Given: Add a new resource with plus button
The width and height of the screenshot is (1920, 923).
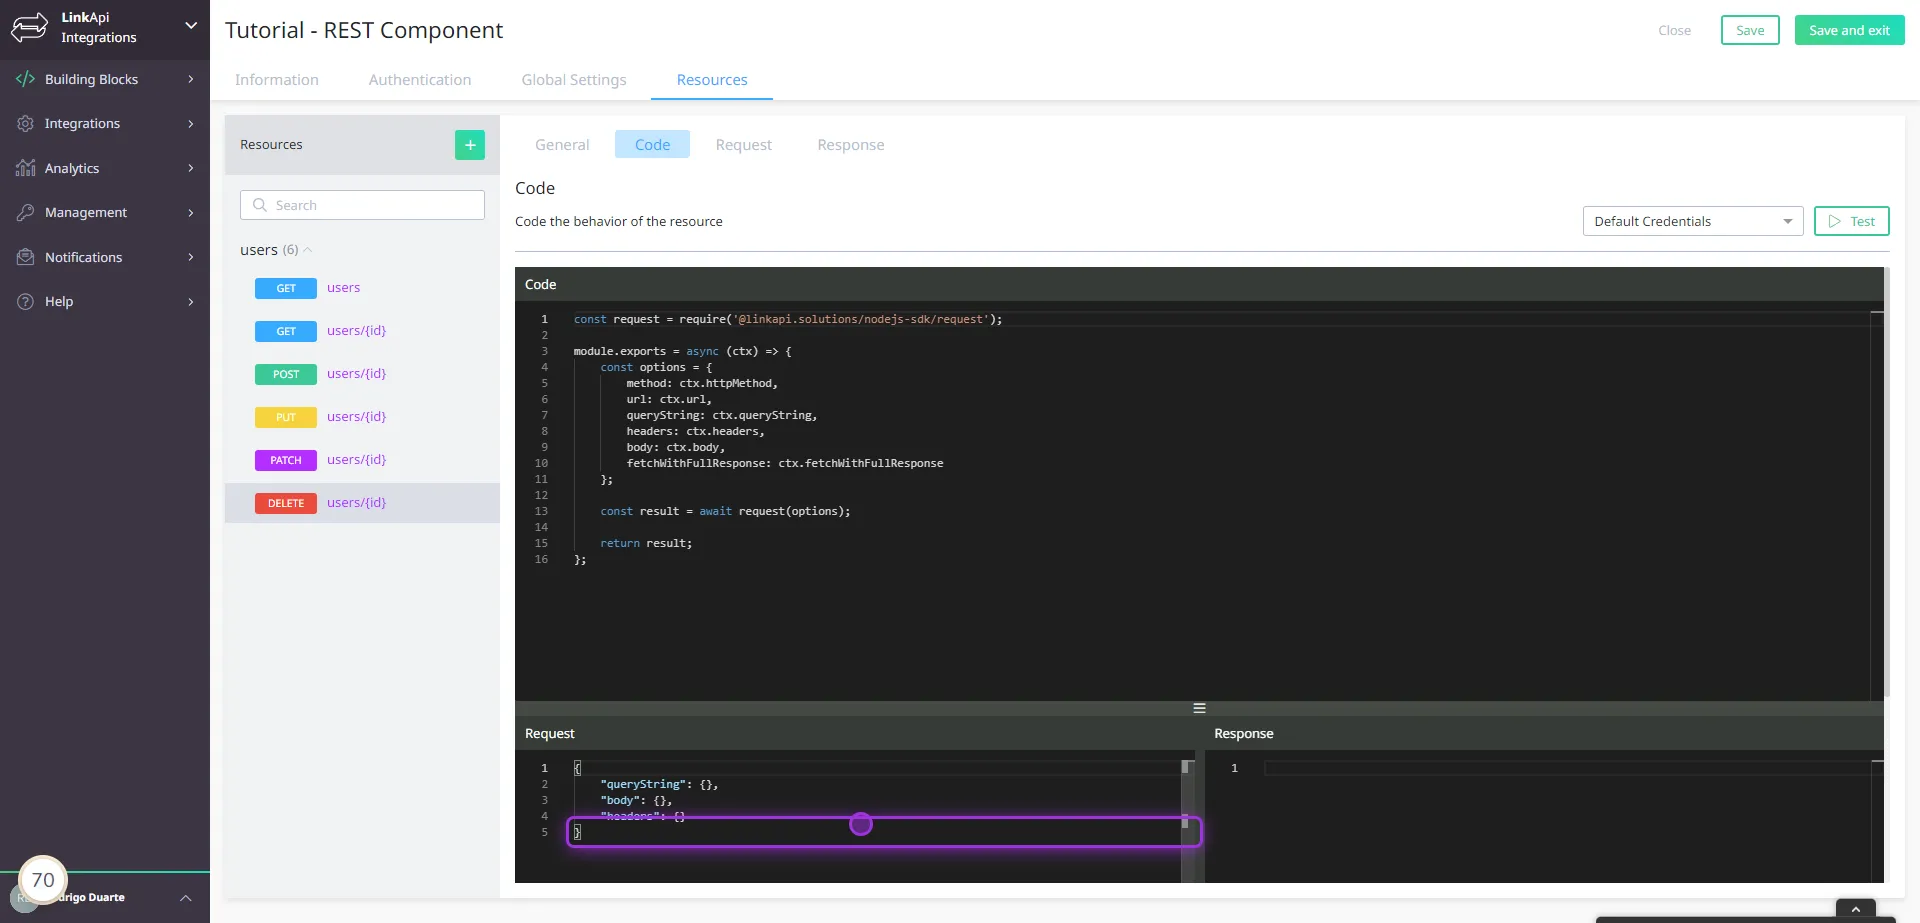Looking at the screenshot, I should coord(470,145).
